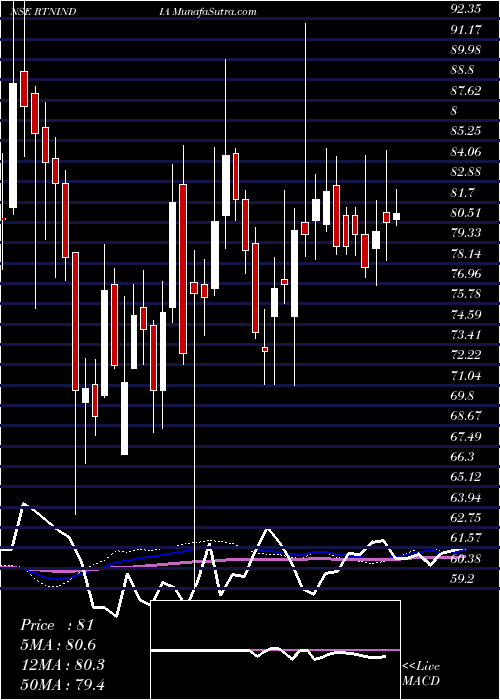Viewport: 500px width, 700px height.
Task: Click the 72.22 price axis label
Action: (x=468, y=355)
